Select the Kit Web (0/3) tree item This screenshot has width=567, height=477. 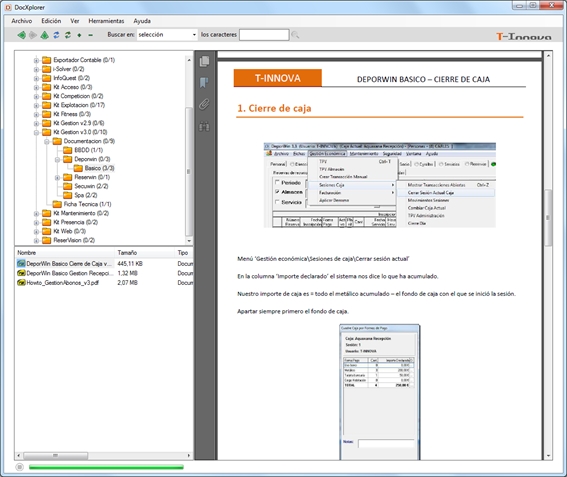[x=69, y=231]
